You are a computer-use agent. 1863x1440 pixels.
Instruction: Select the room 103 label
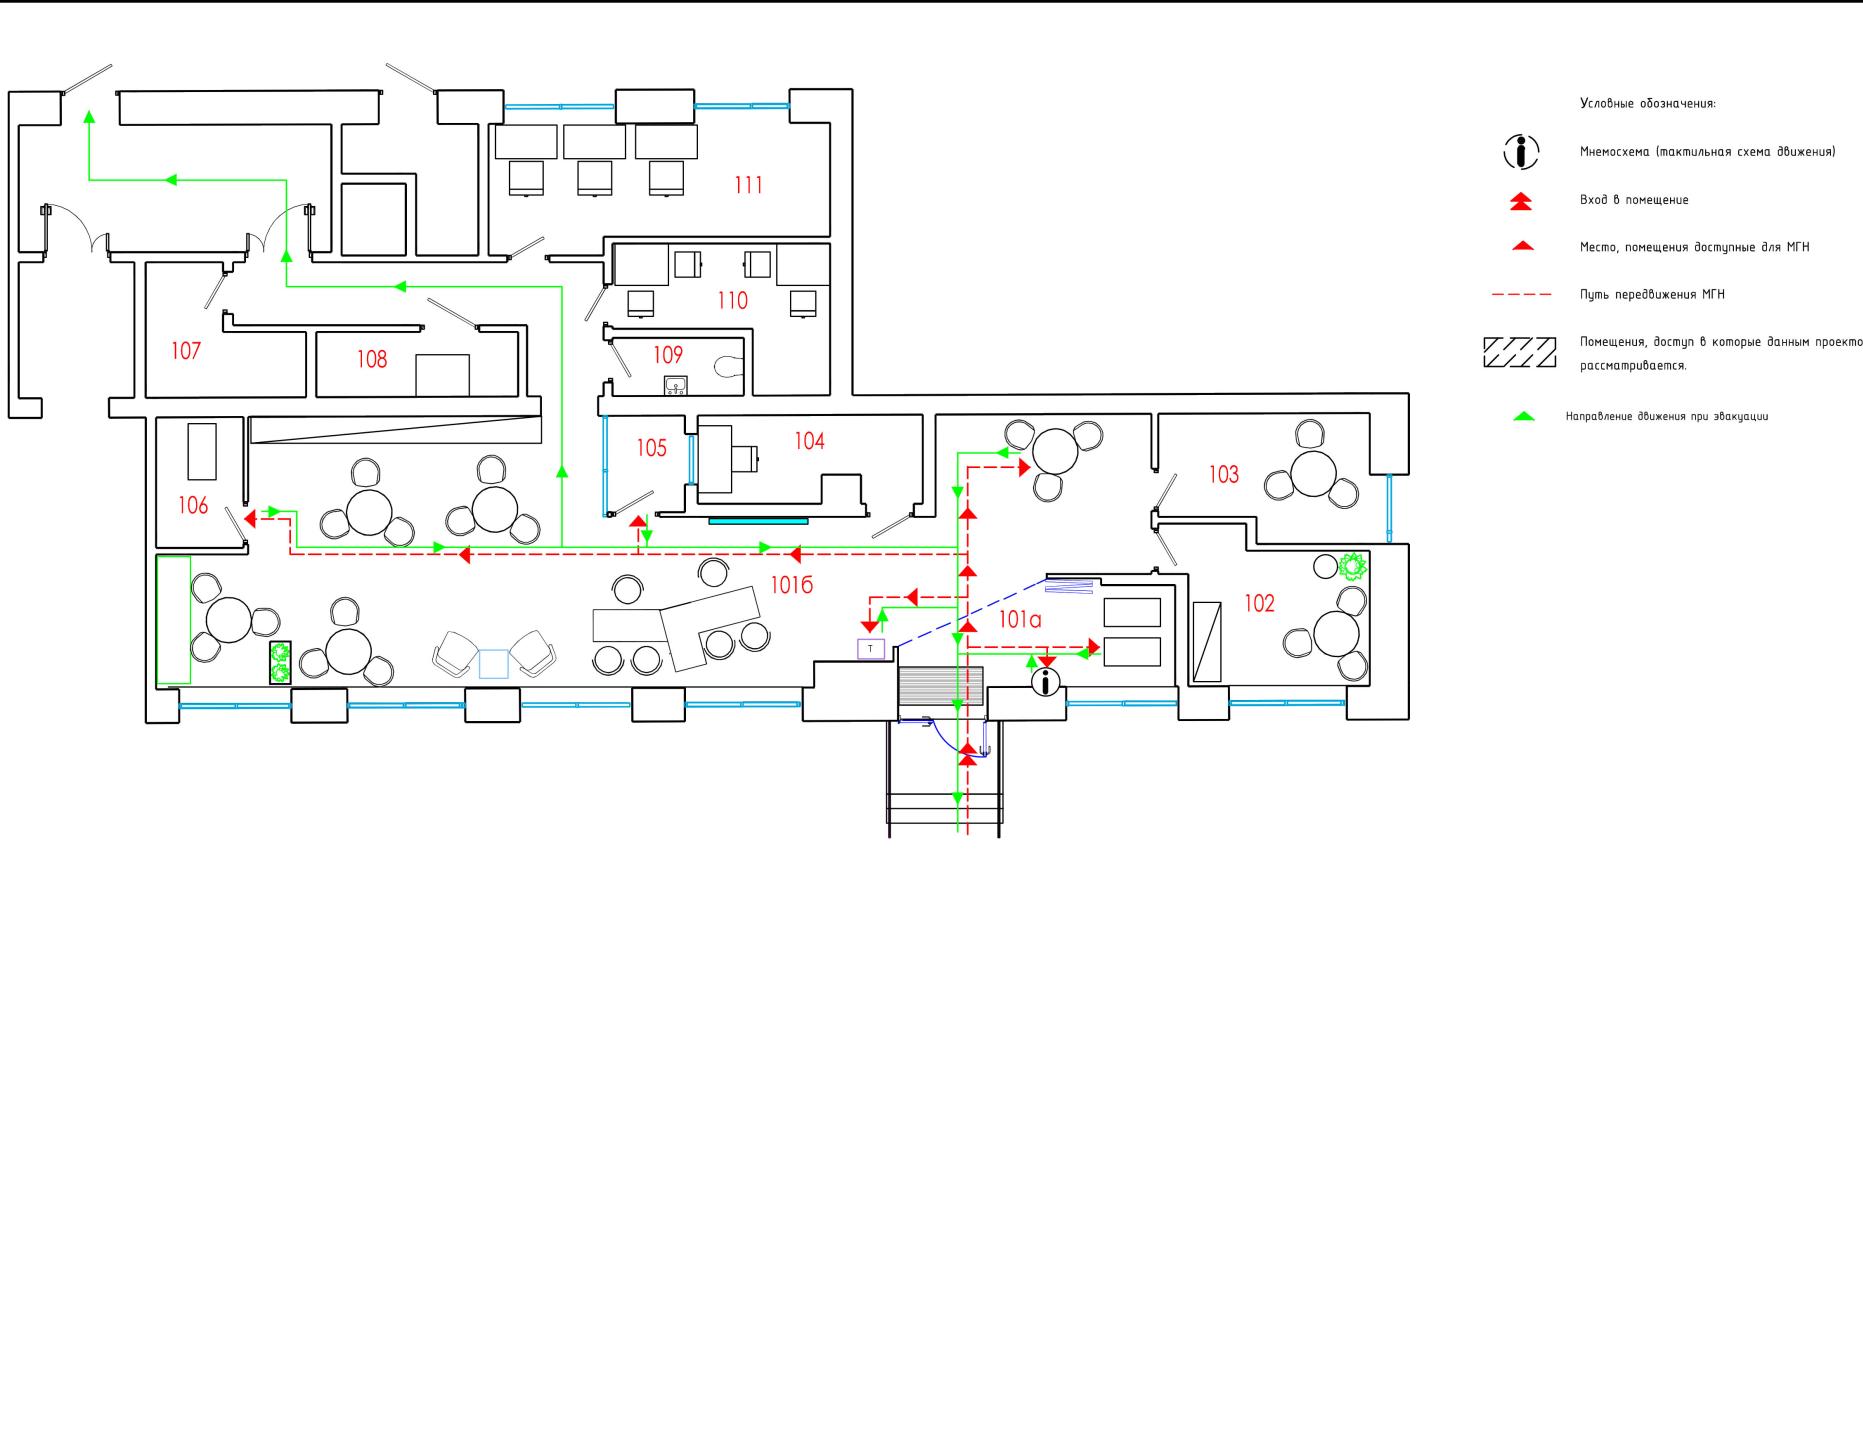pos(1223,475)
